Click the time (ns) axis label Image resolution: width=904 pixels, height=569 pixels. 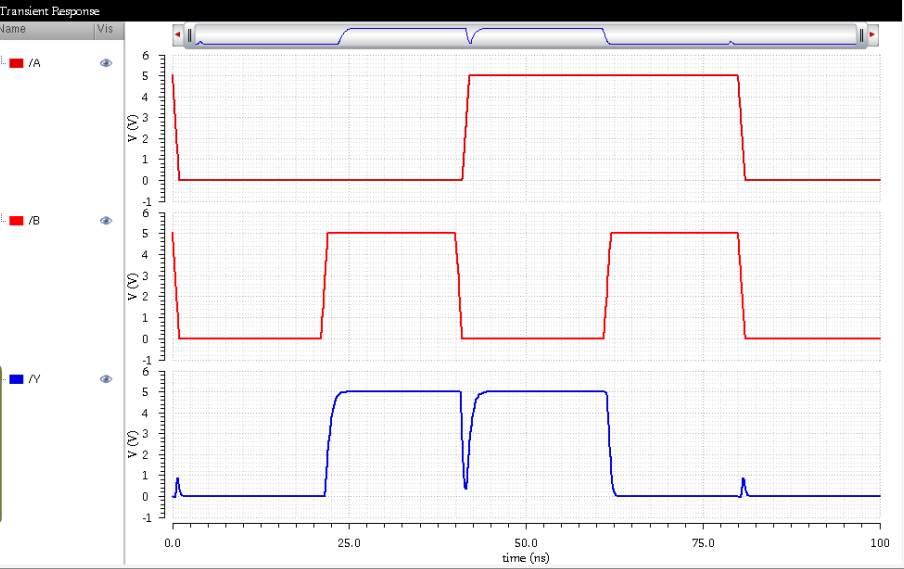click(x=525, y=558)
